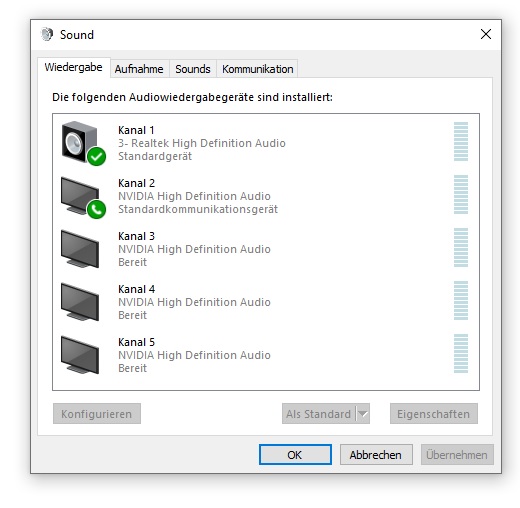The image size is (520, 508).
Task: Click the "Standardgerät" status text
Action: [155, 156]
